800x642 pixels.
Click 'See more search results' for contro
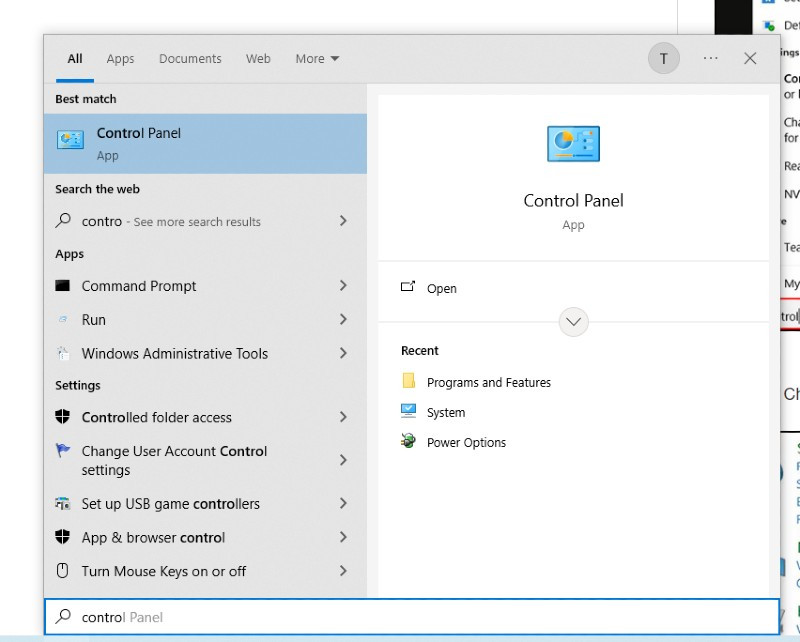[197, 221]
